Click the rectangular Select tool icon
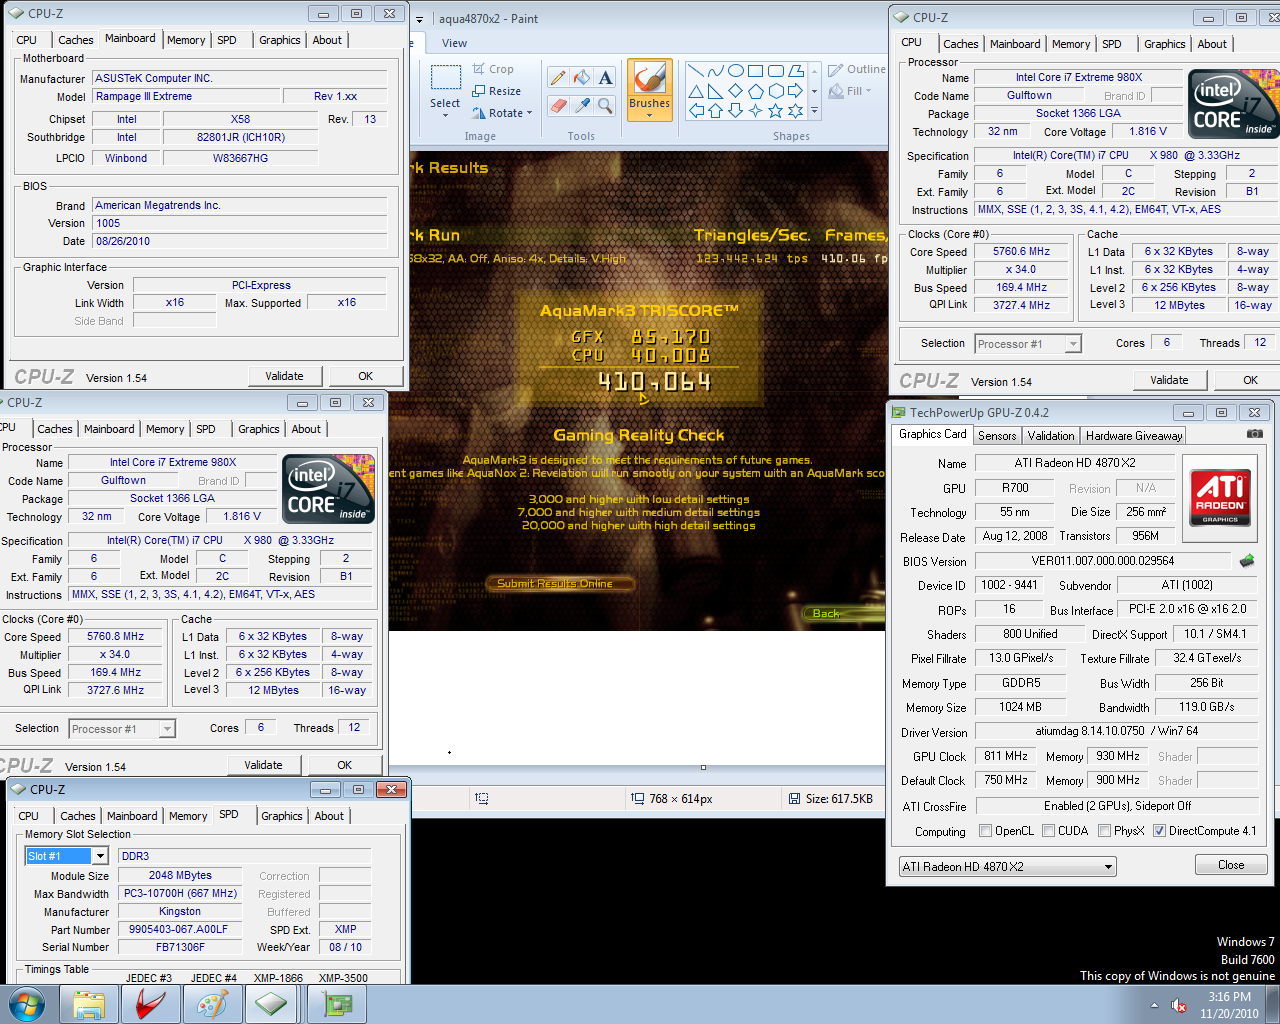Image resolution: width=1280 pixels, height=1024 pixels. click(x=445, y=78)
